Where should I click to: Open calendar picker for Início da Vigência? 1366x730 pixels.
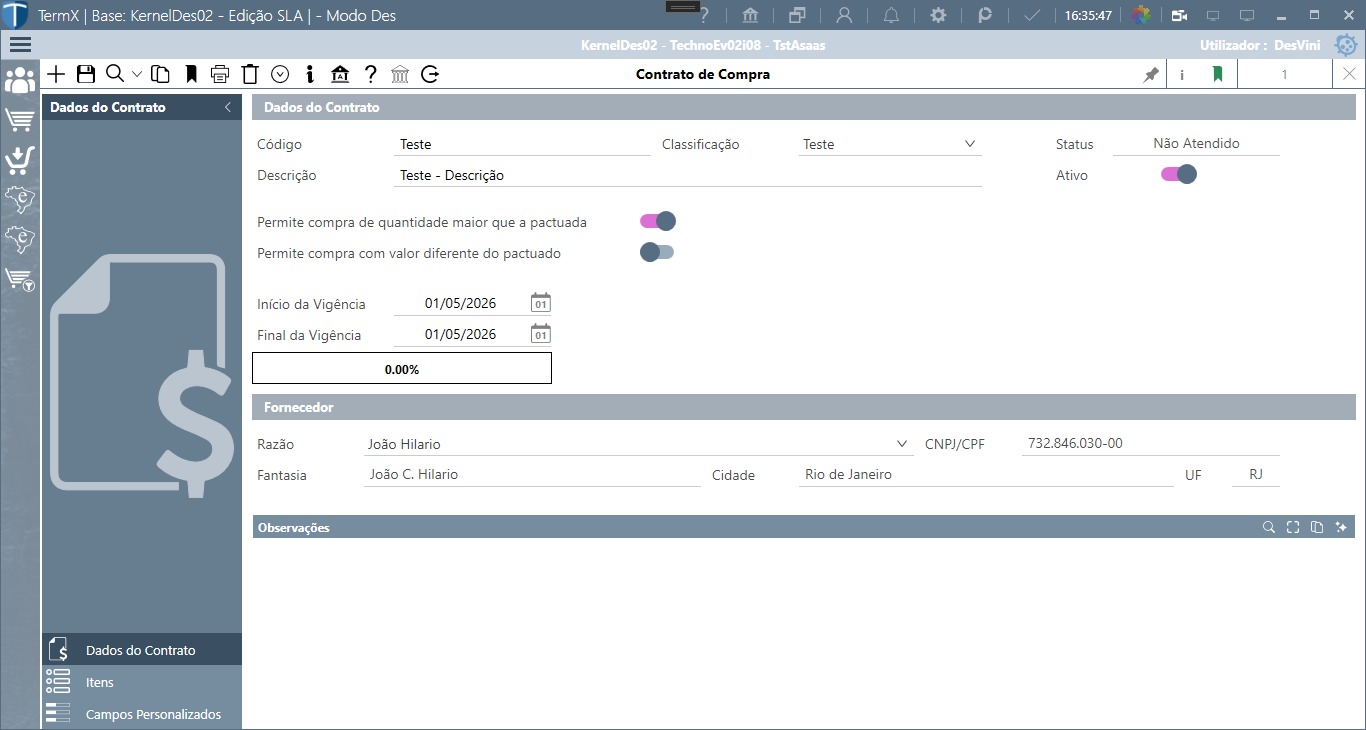[540, 303]
